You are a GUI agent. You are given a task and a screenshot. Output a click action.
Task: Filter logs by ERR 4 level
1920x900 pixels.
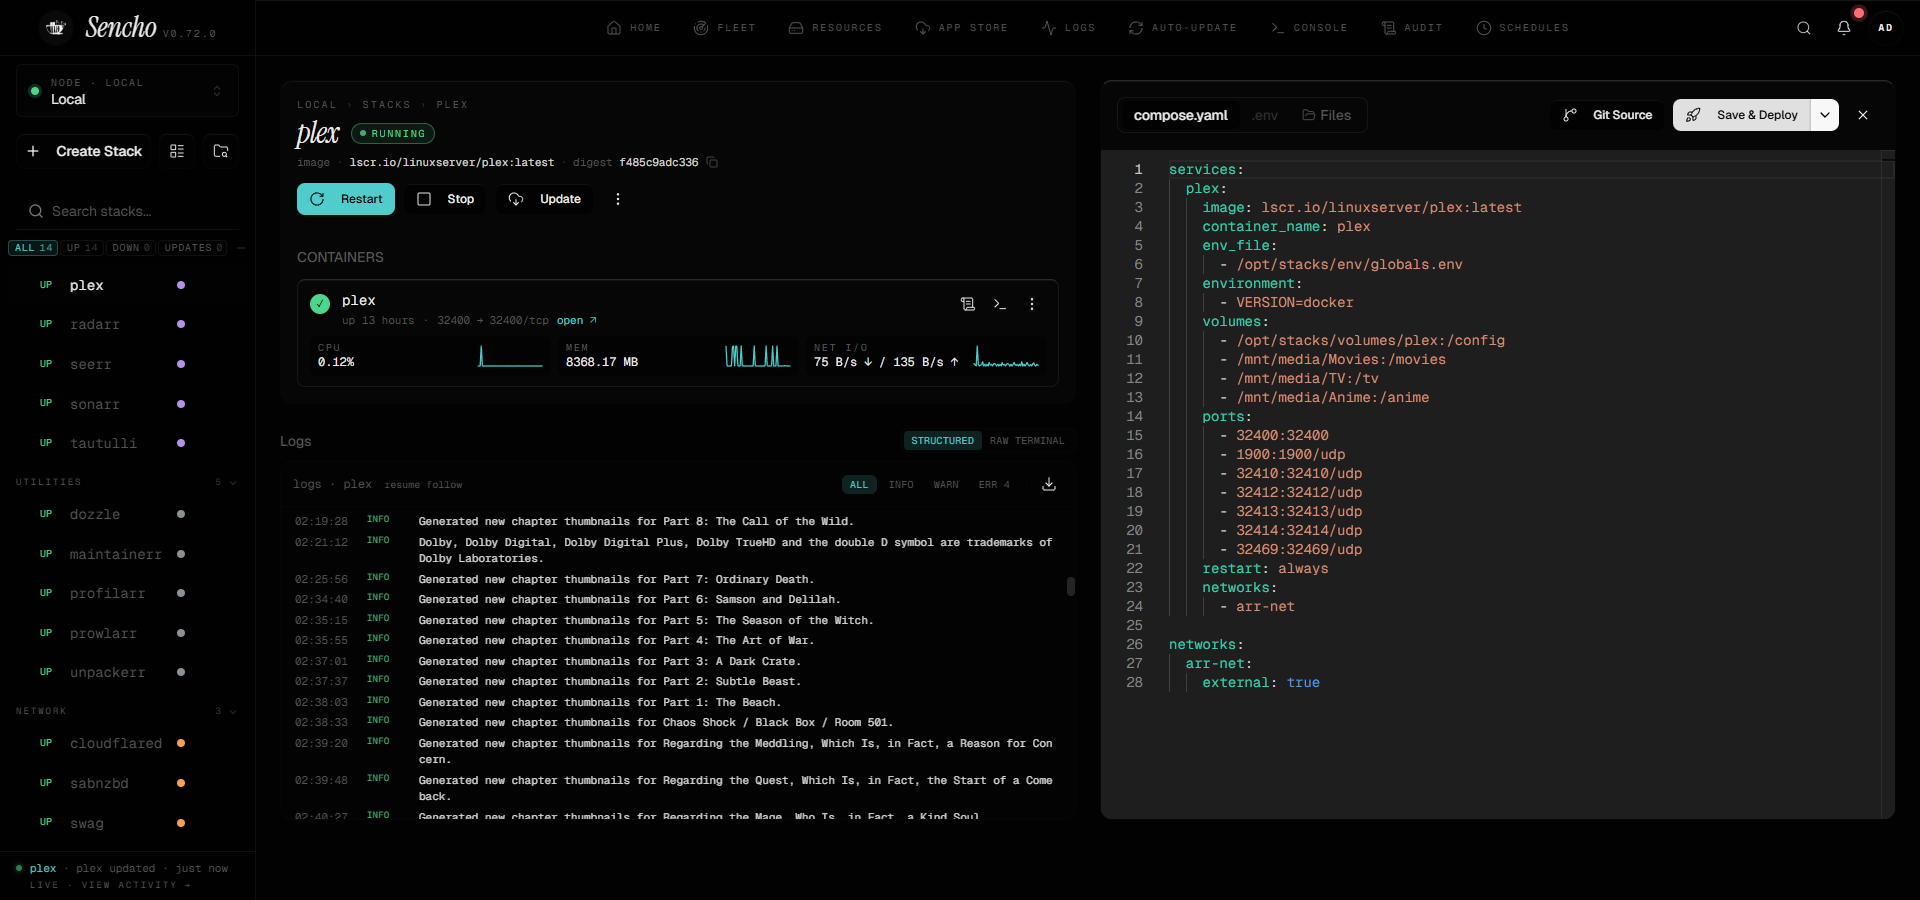click(994, 485)
